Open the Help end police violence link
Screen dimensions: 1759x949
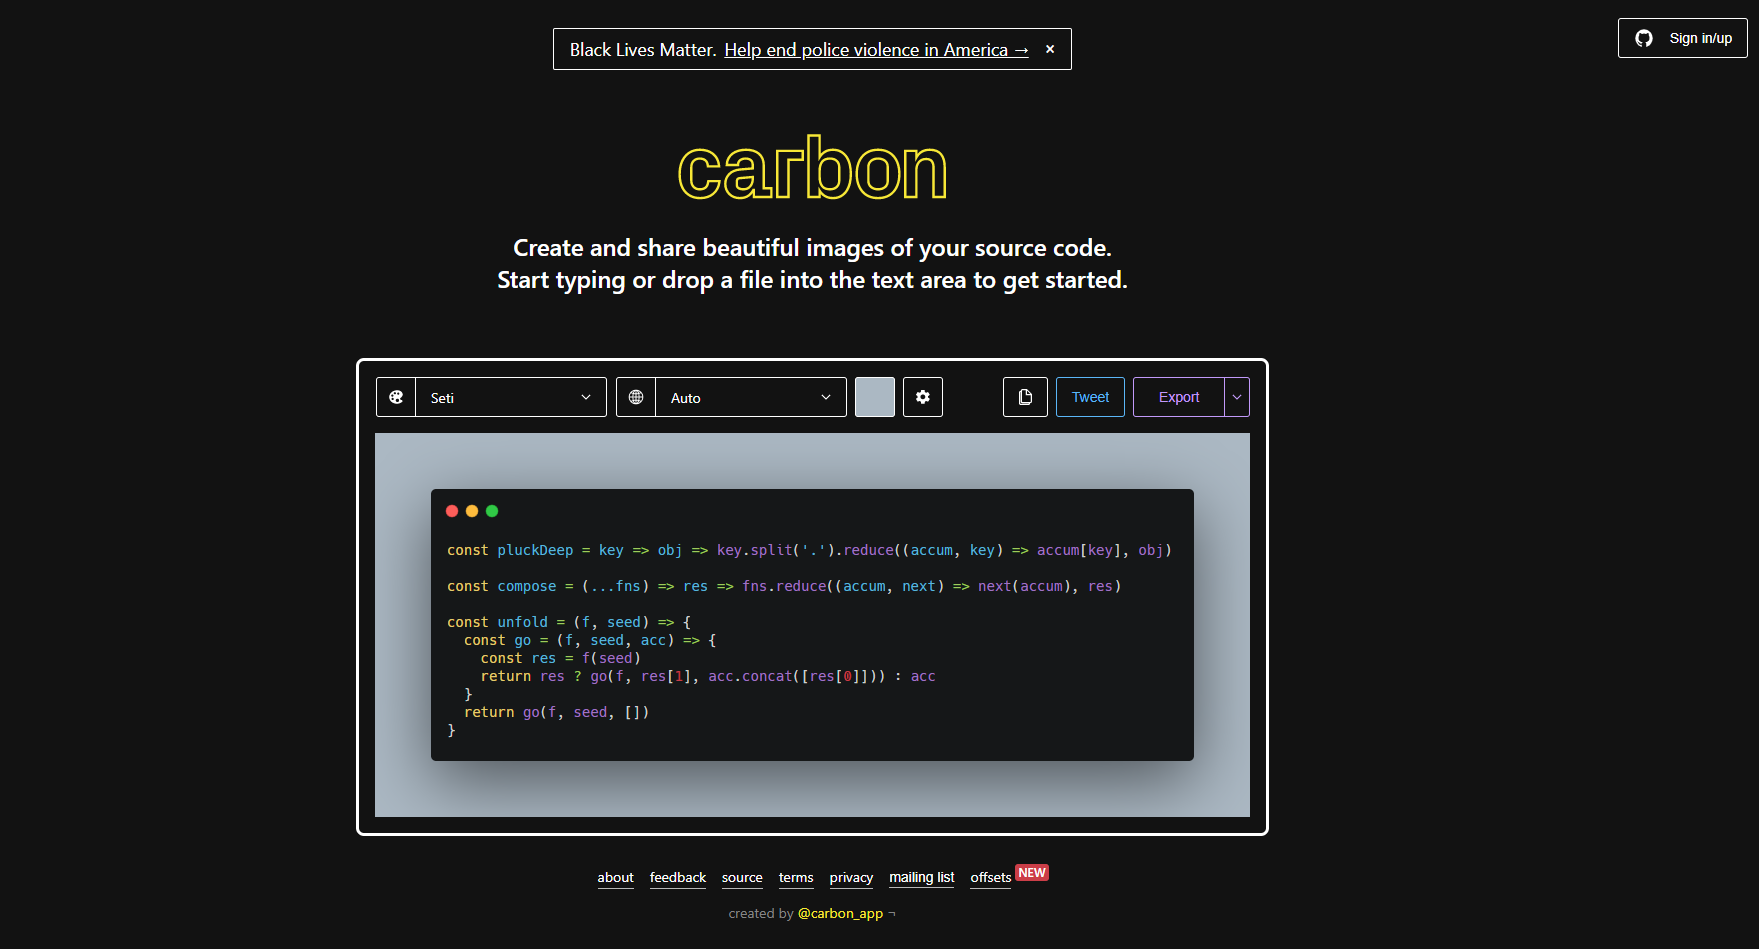[876, 50]
